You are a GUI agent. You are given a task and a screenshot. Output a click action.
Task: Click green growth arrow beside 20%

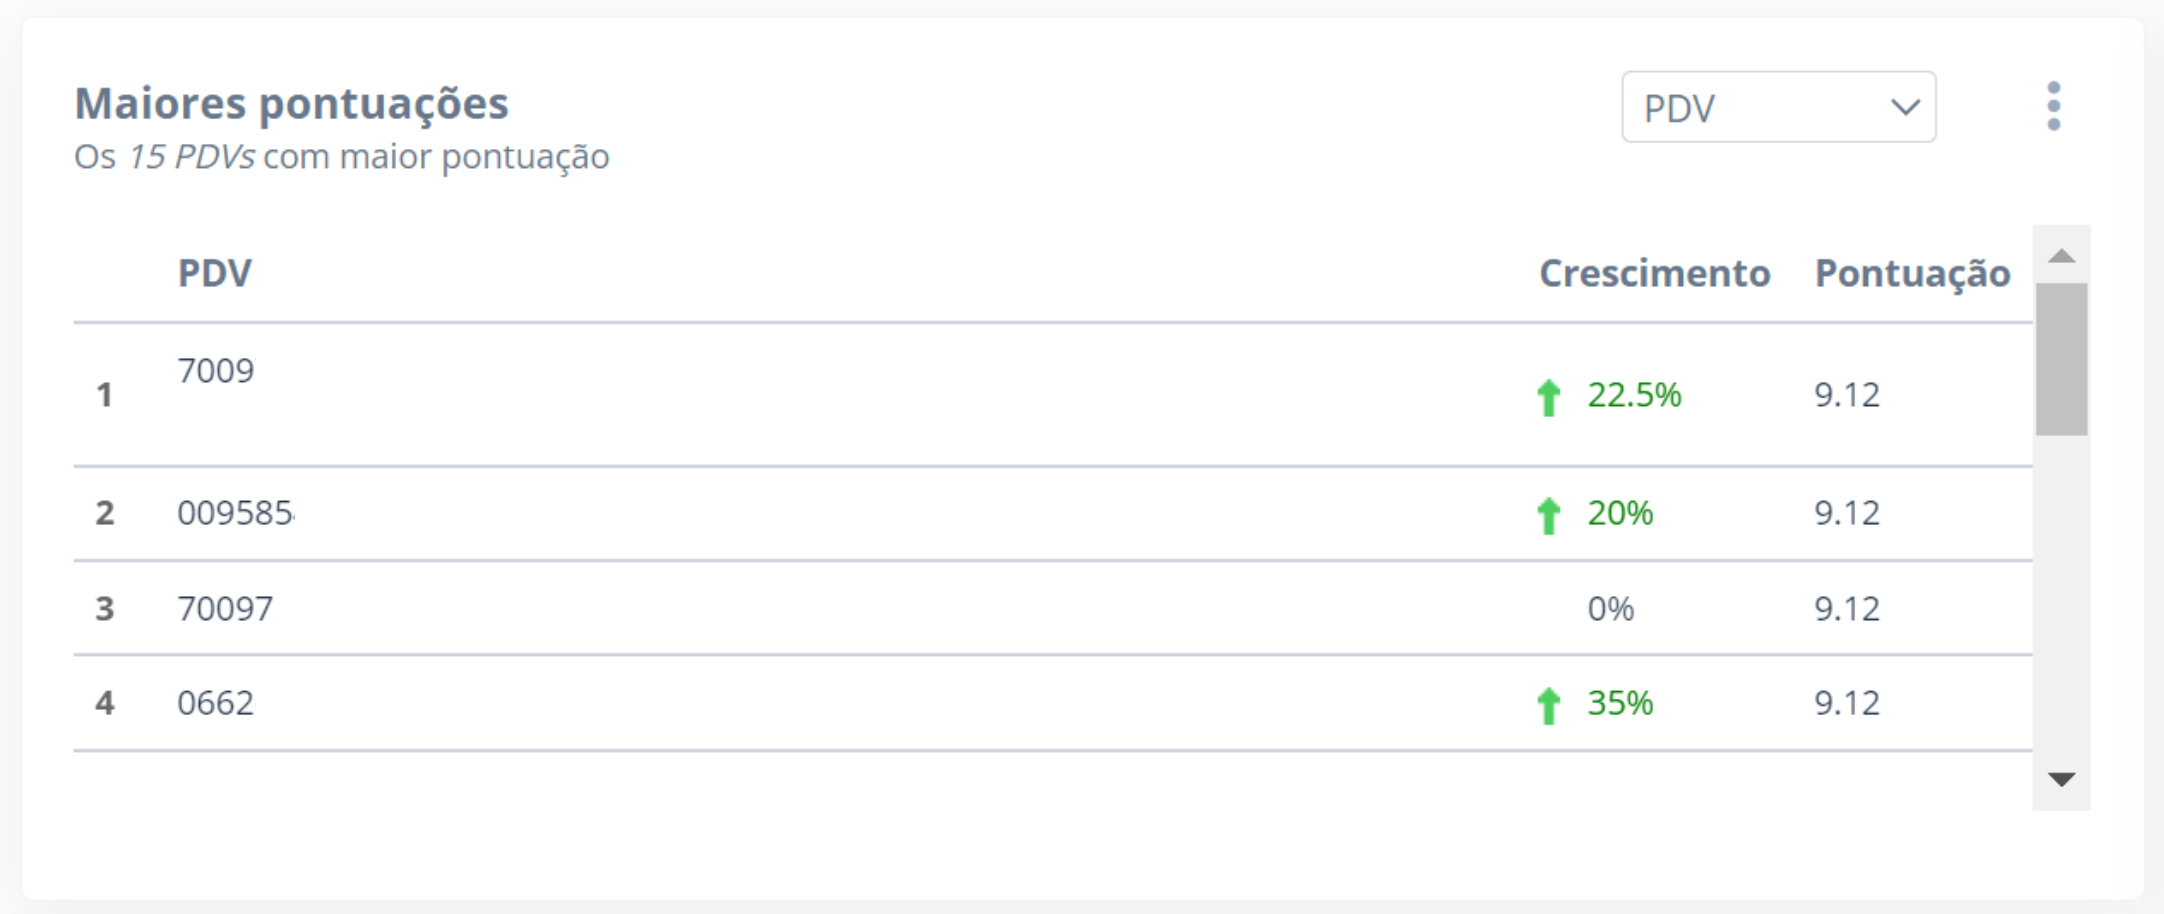click(1548, 516)
